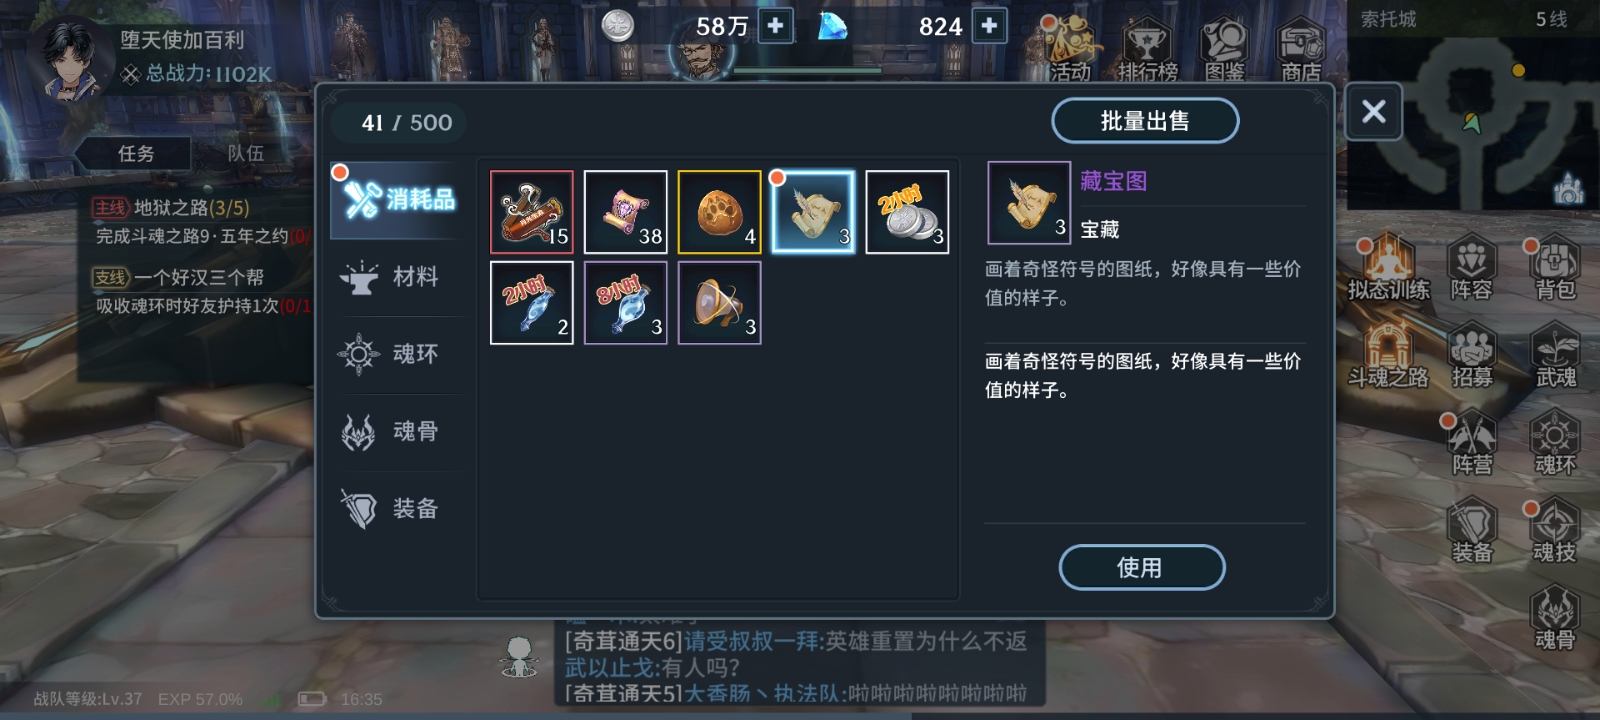Add gold with the plus beside 58万
Image resolution: width=1600 pixels, height=720 pixels.
pos(776,26)
